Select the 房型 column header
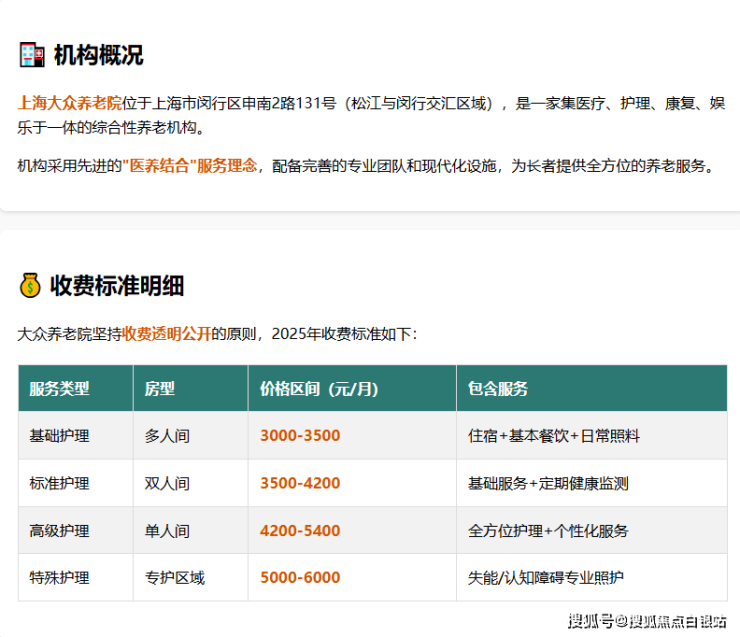 [160, 388]
